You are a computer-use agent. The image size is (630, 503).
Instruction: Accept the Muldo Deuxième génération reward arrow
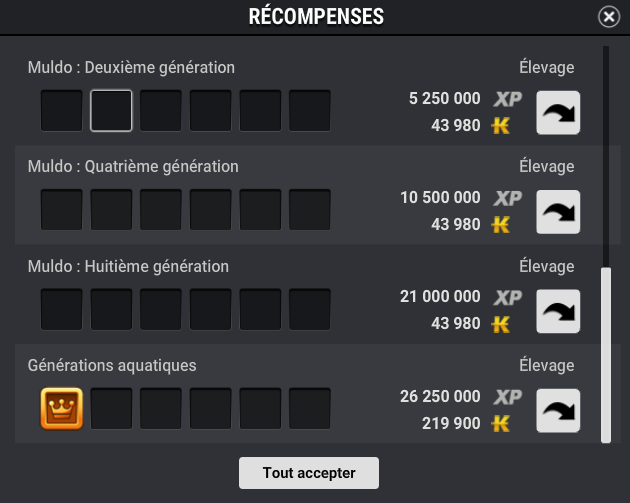[558, 112]
